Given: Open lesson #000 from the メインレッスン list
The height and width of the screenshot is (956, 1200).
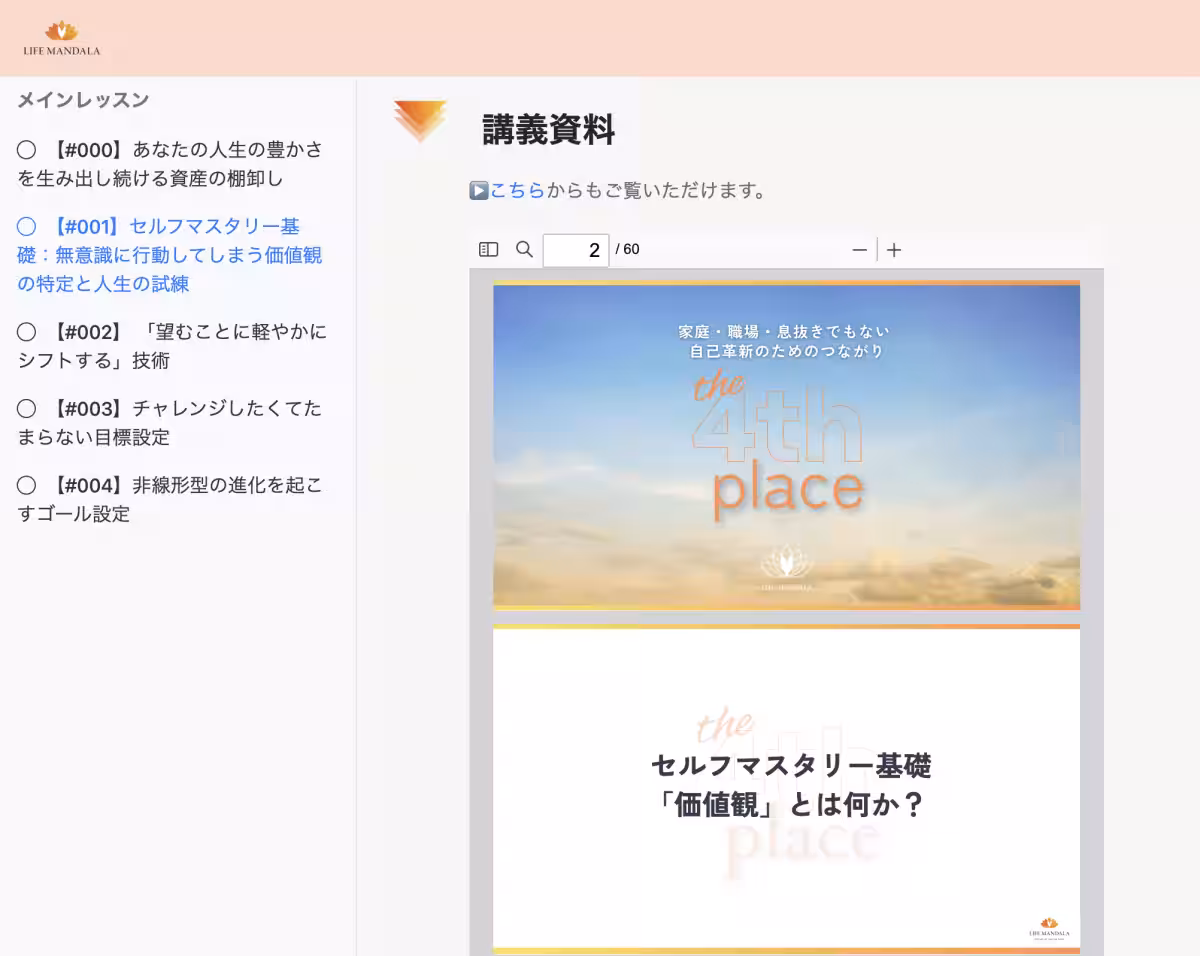Looking at the screenshot, I should 175,164.
